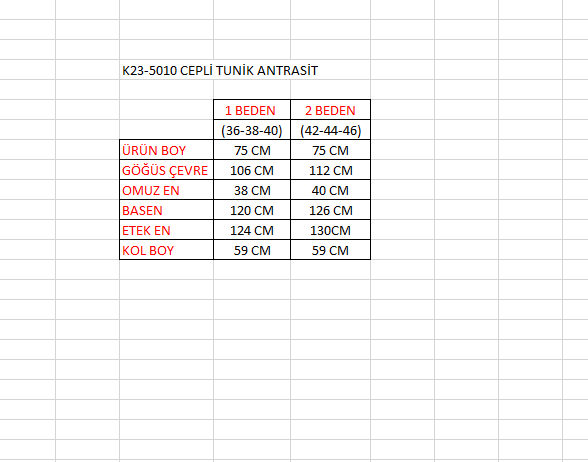Select the 1 BEDEN header cell

point(252,110)
